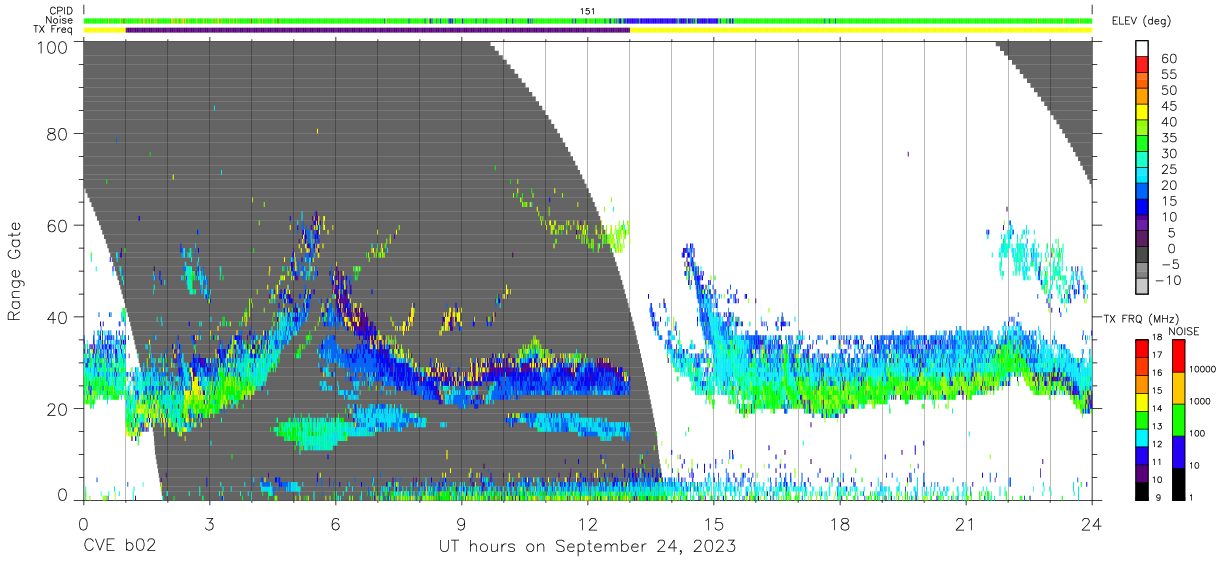This screenshot has height=567, width=1228.
Task: Click the CPID label at top left
Action: 59,11
